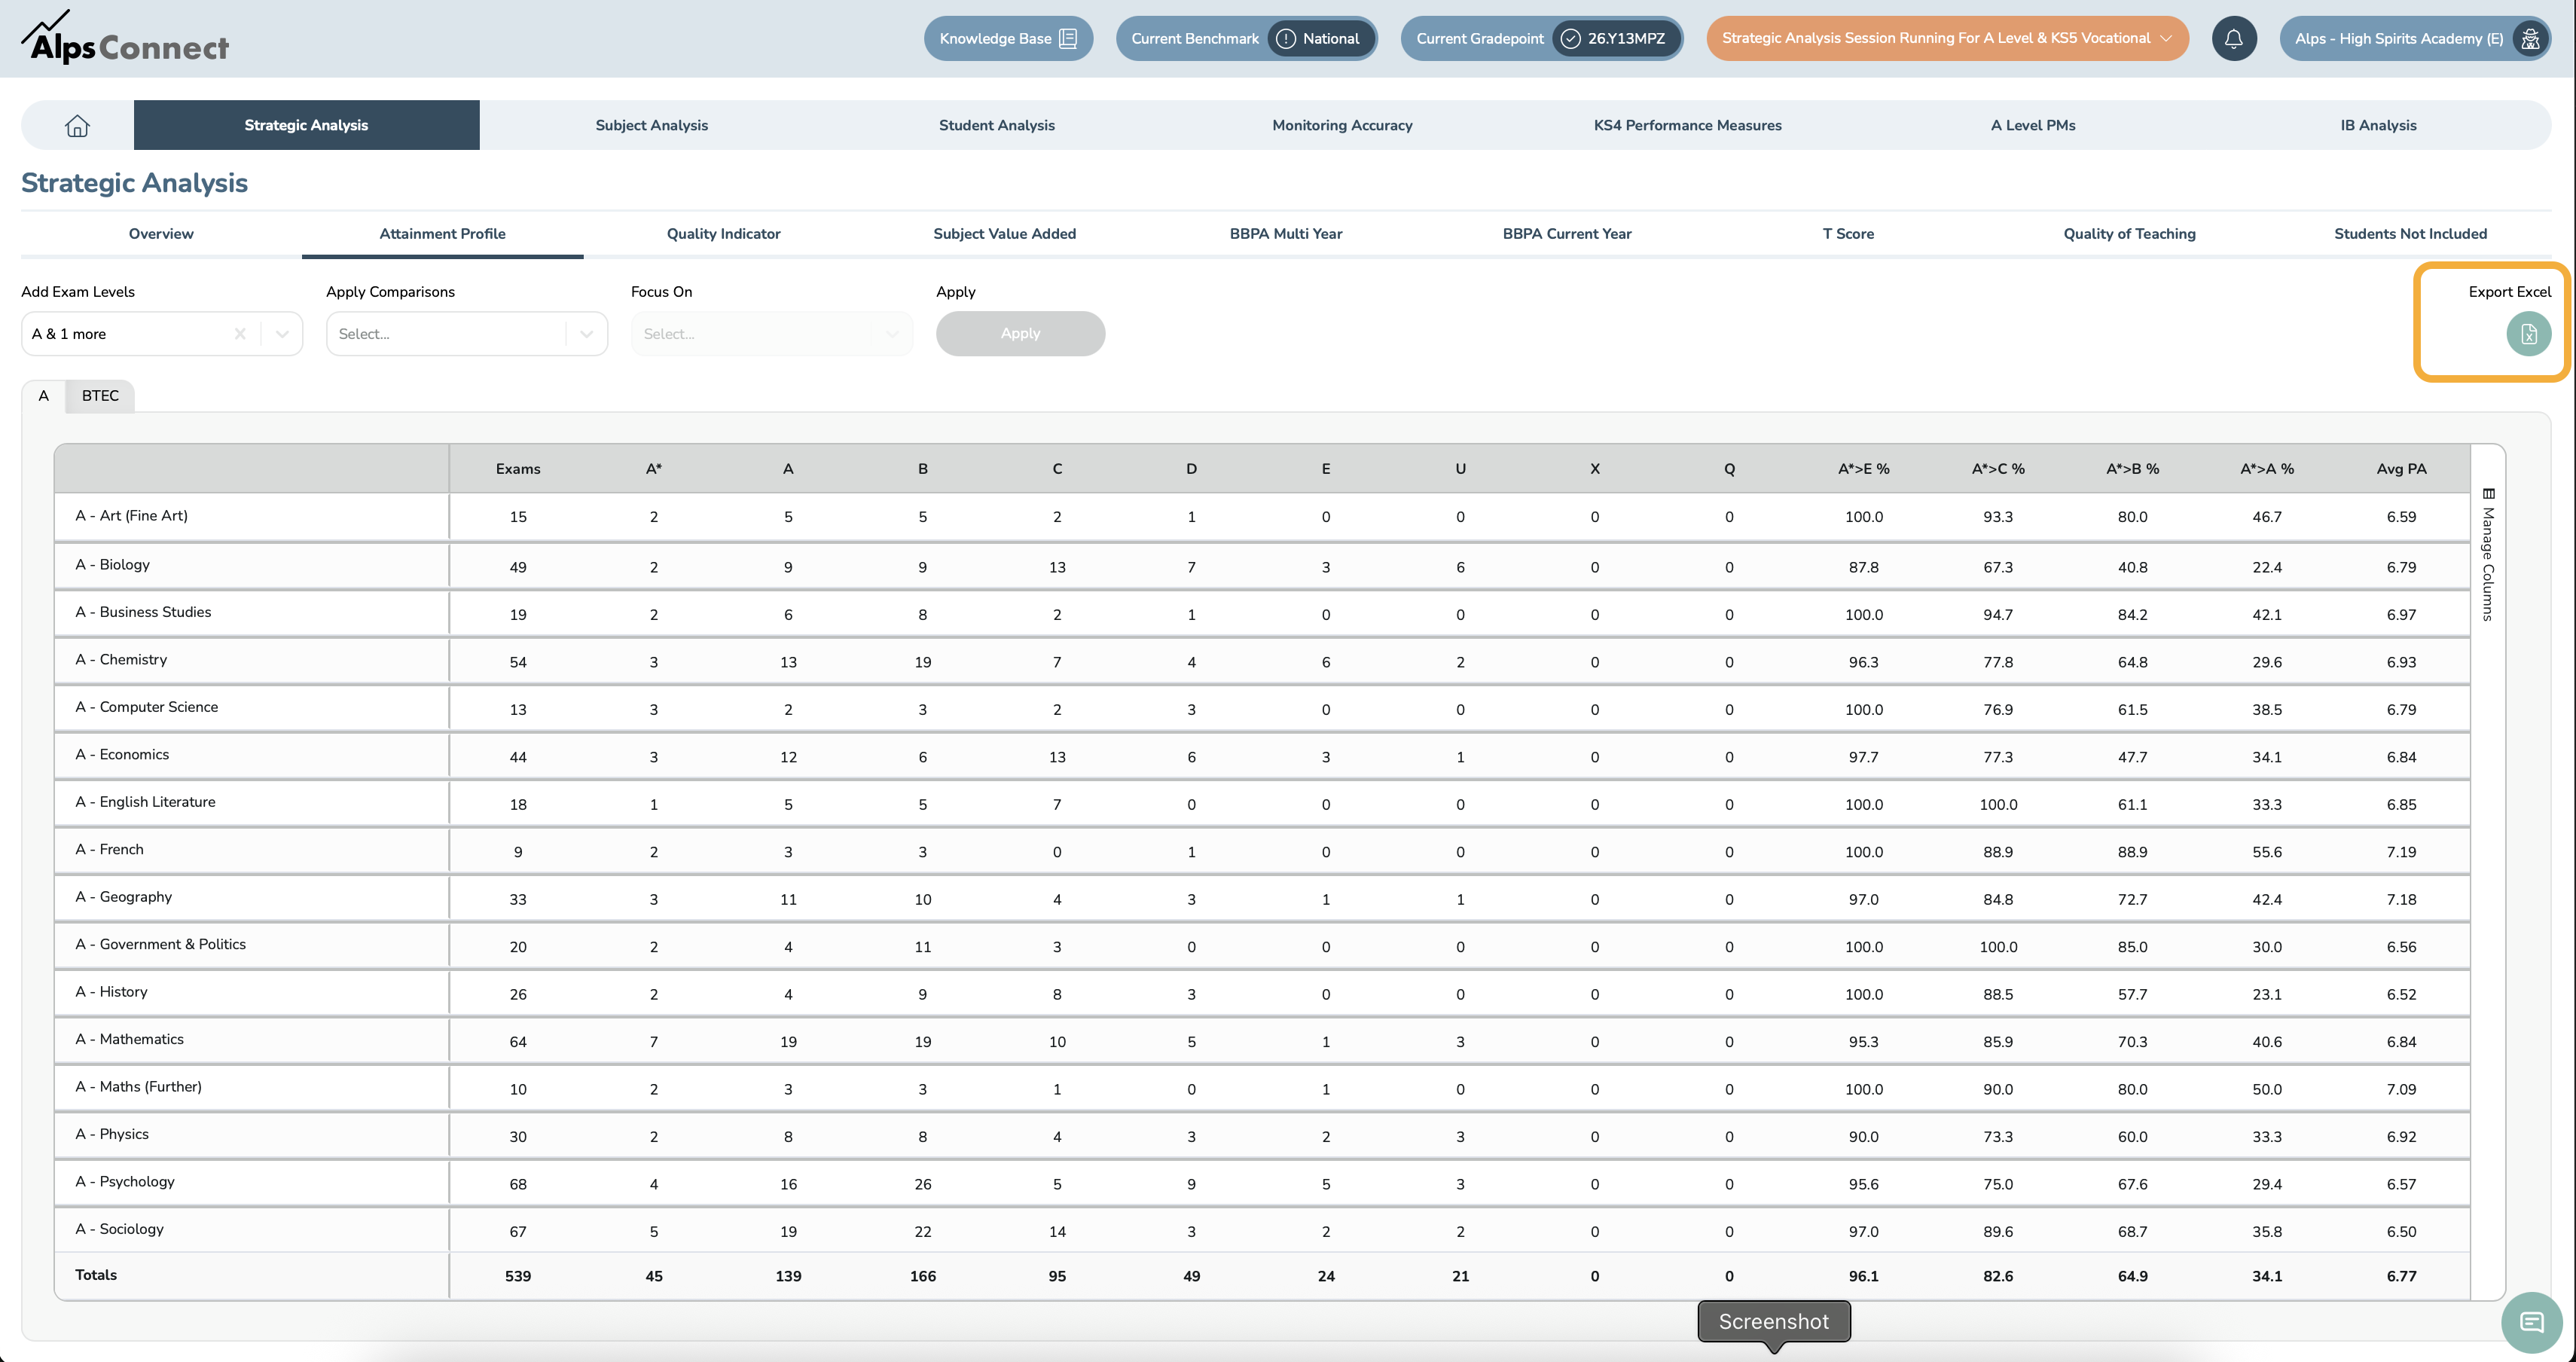Open the notifications bell
The image size is (2576, 1362).
2233,39
